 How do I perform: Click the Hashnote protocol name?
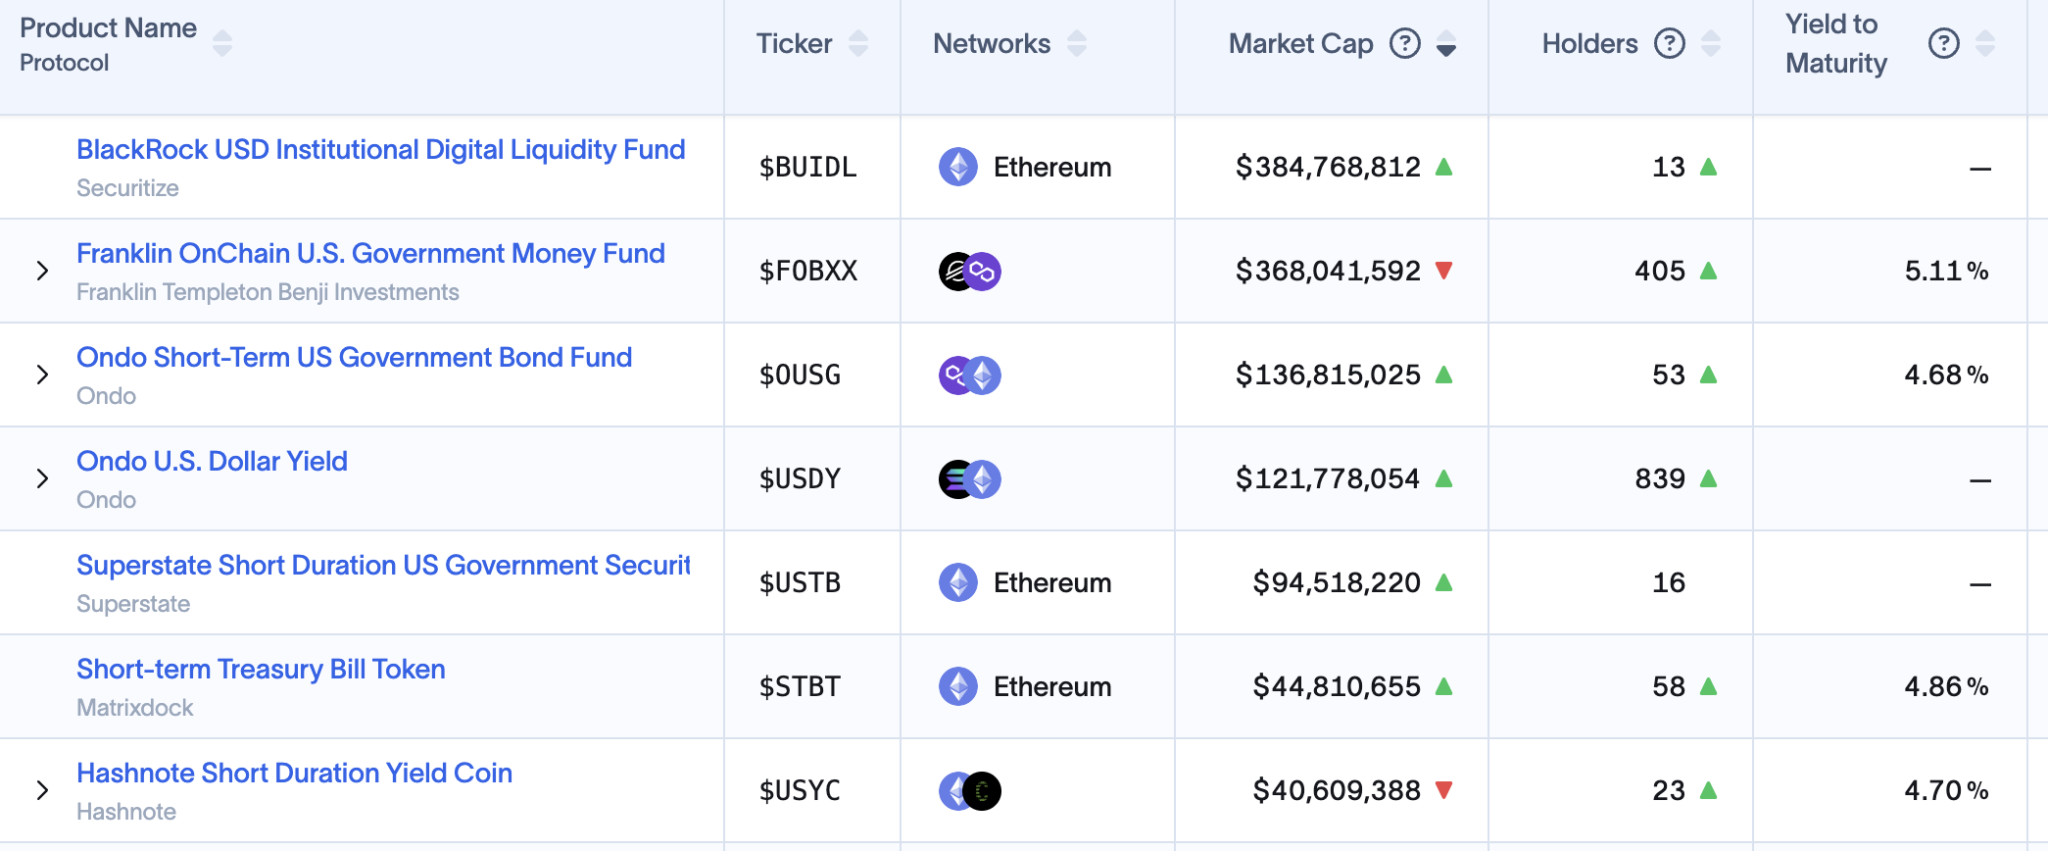(126, 812)
